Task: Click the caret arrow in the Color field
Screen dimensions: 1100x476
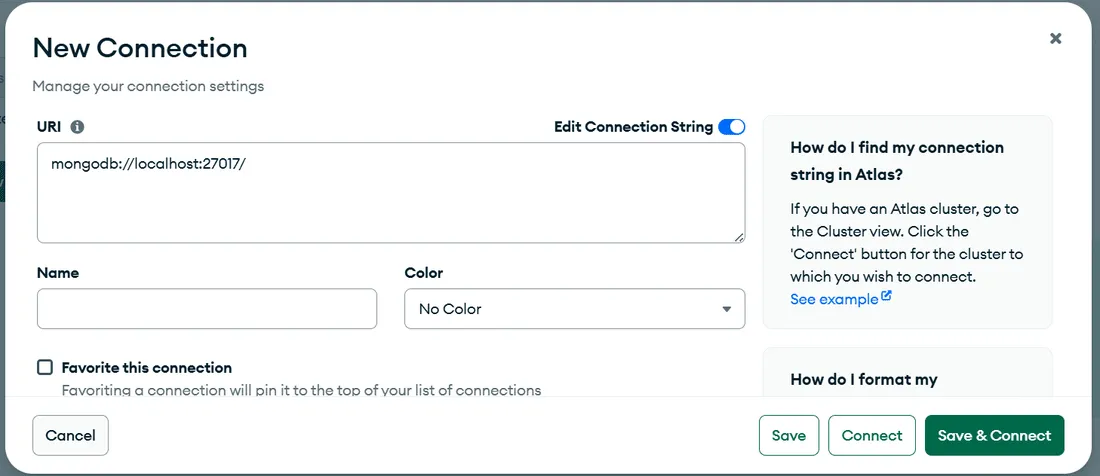Action: [x=727, y=309]
